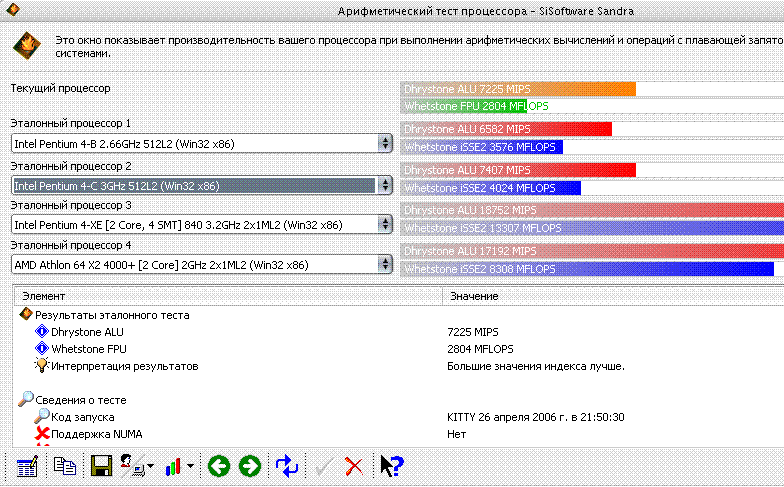Image resolution: width=784 pixels, height=487 pixels.
Task: Click the Эталонный процессор 2 label
Action: tap(71, 166)
